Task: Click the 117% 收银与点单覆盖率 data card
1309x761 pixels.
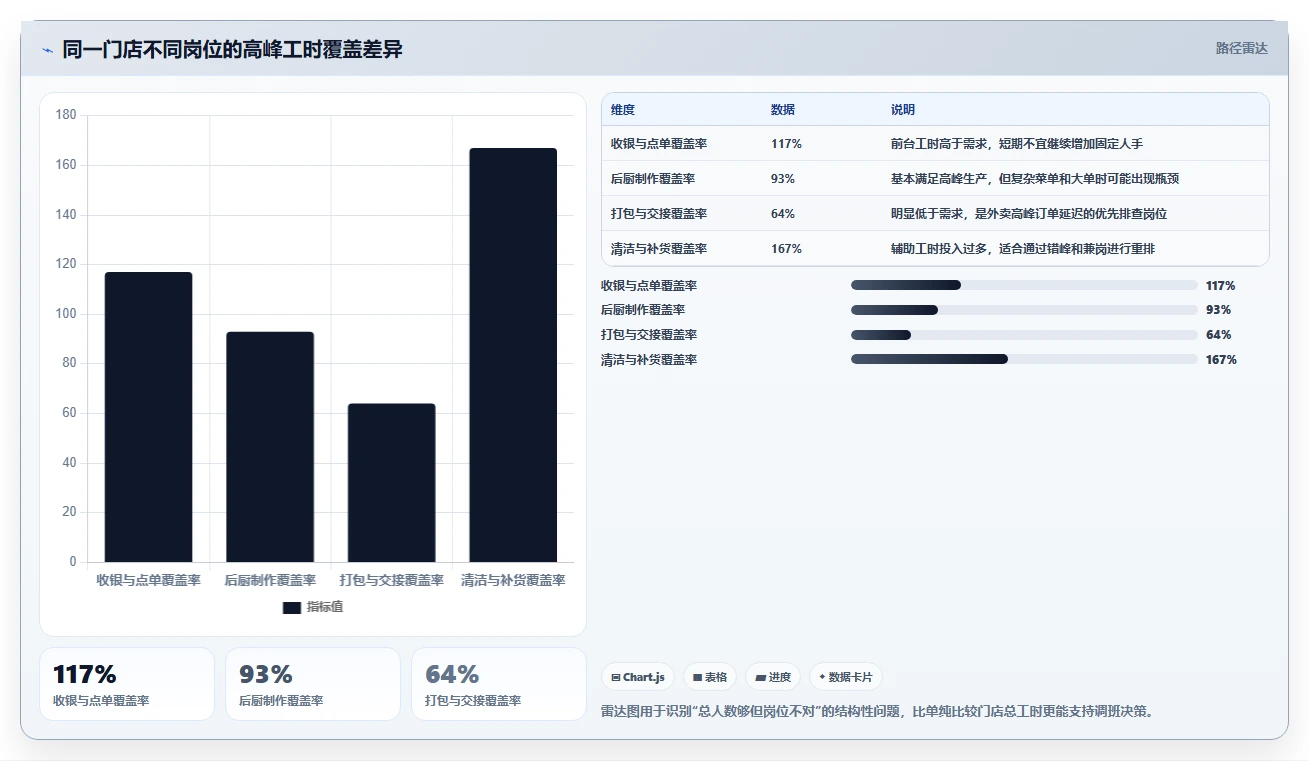Action: (x=127, y=684)
